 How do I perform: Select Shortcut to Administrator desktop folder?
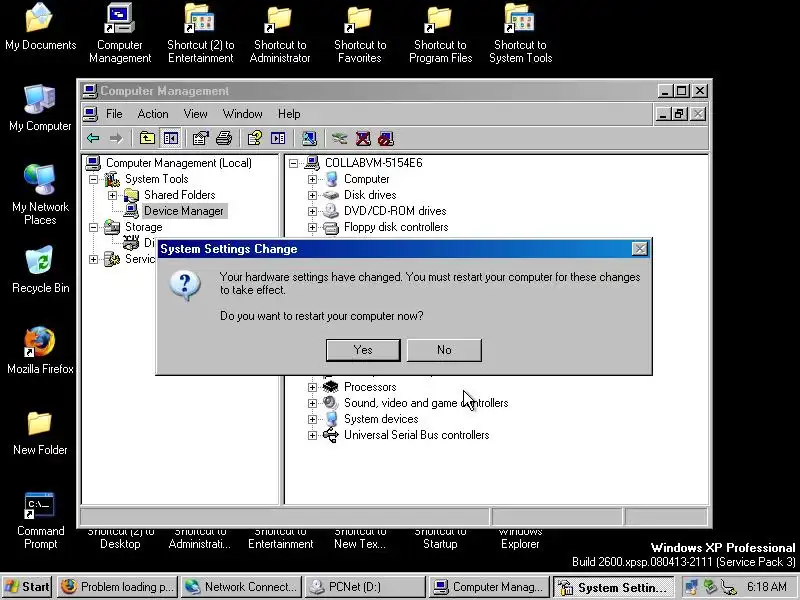coord(280,33)
